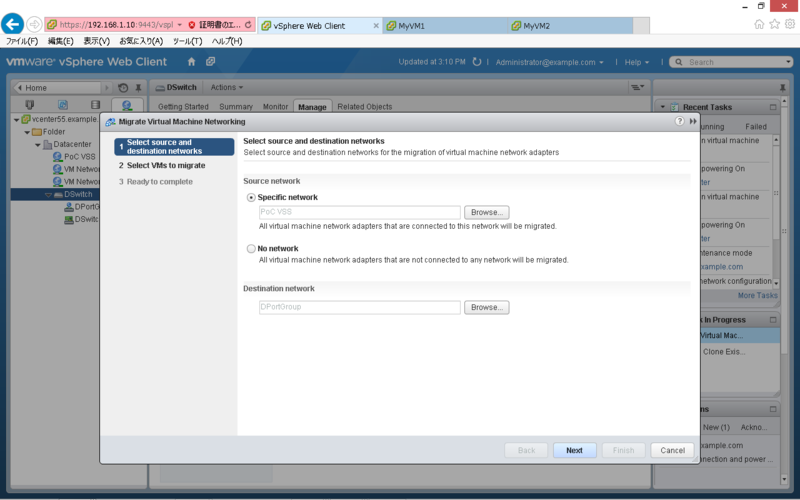Select the Specific network radio button

pyautogui.click(x=251, y=197)
